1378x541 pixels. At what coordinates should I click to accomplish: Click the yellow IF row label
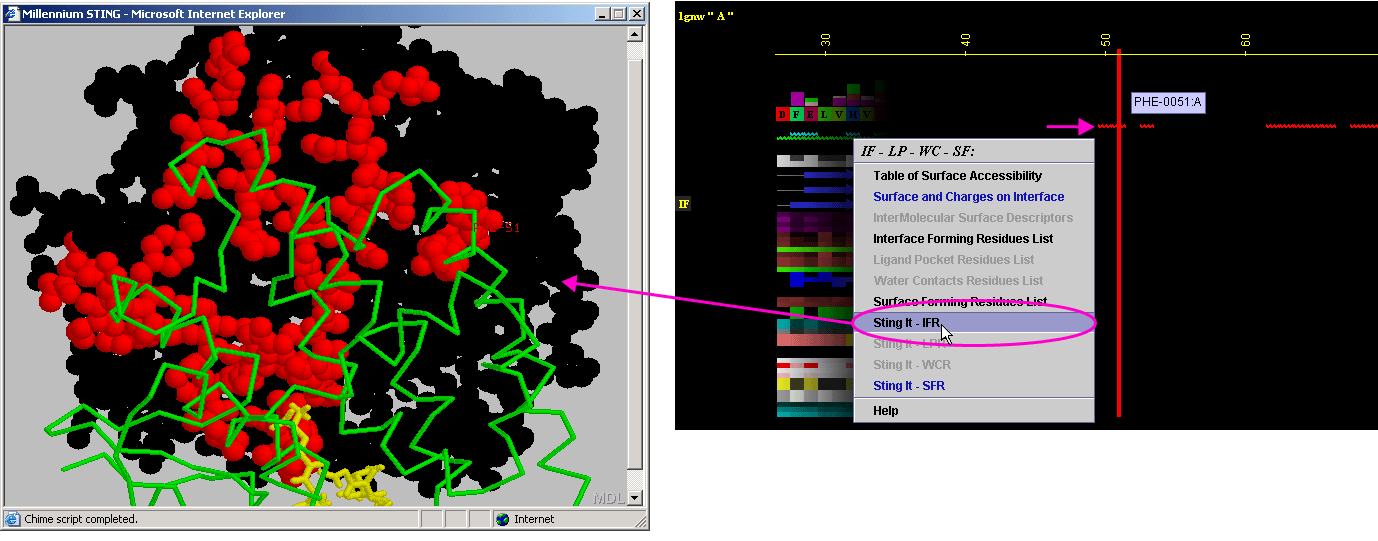(x=684, y=204)
